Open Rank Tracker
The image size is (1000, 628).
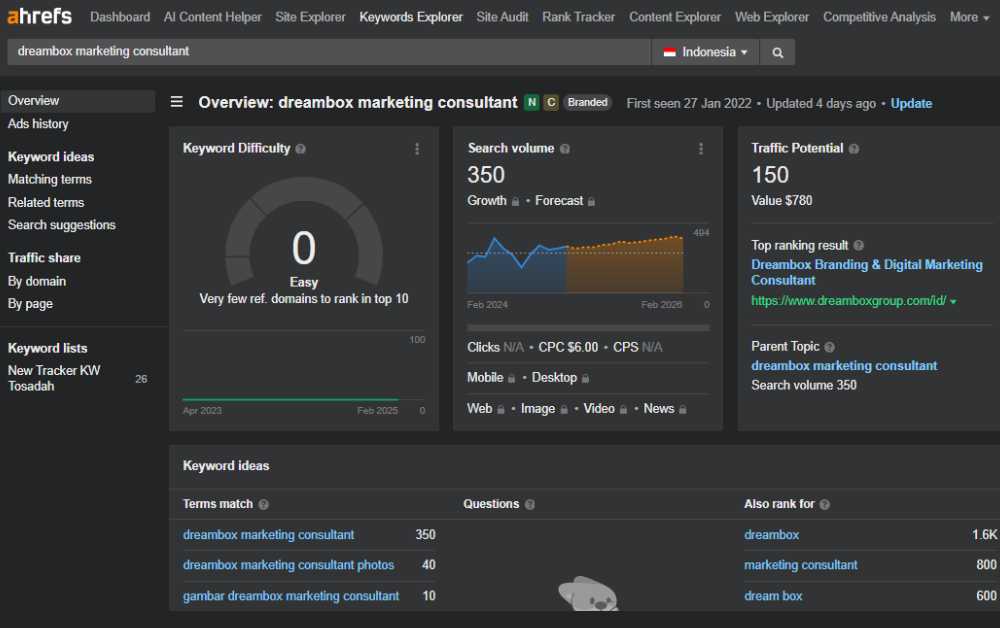click(578, 17)
